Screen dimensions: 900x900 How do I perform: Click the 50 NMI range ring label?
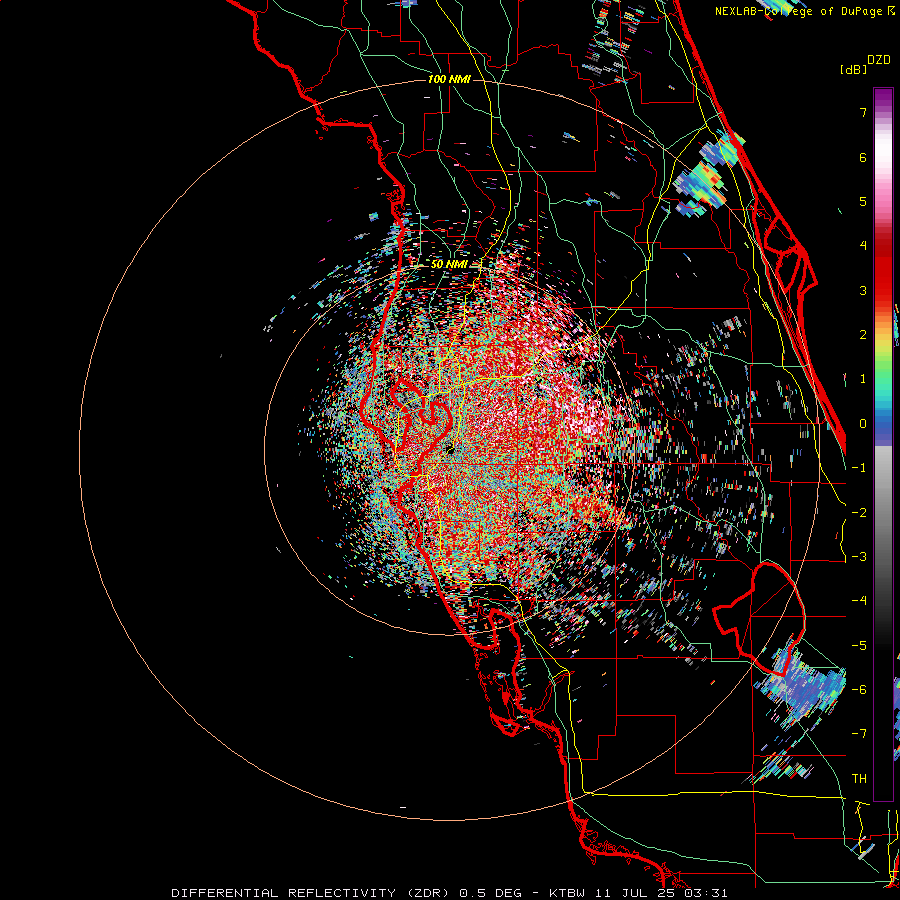[449, 264]
